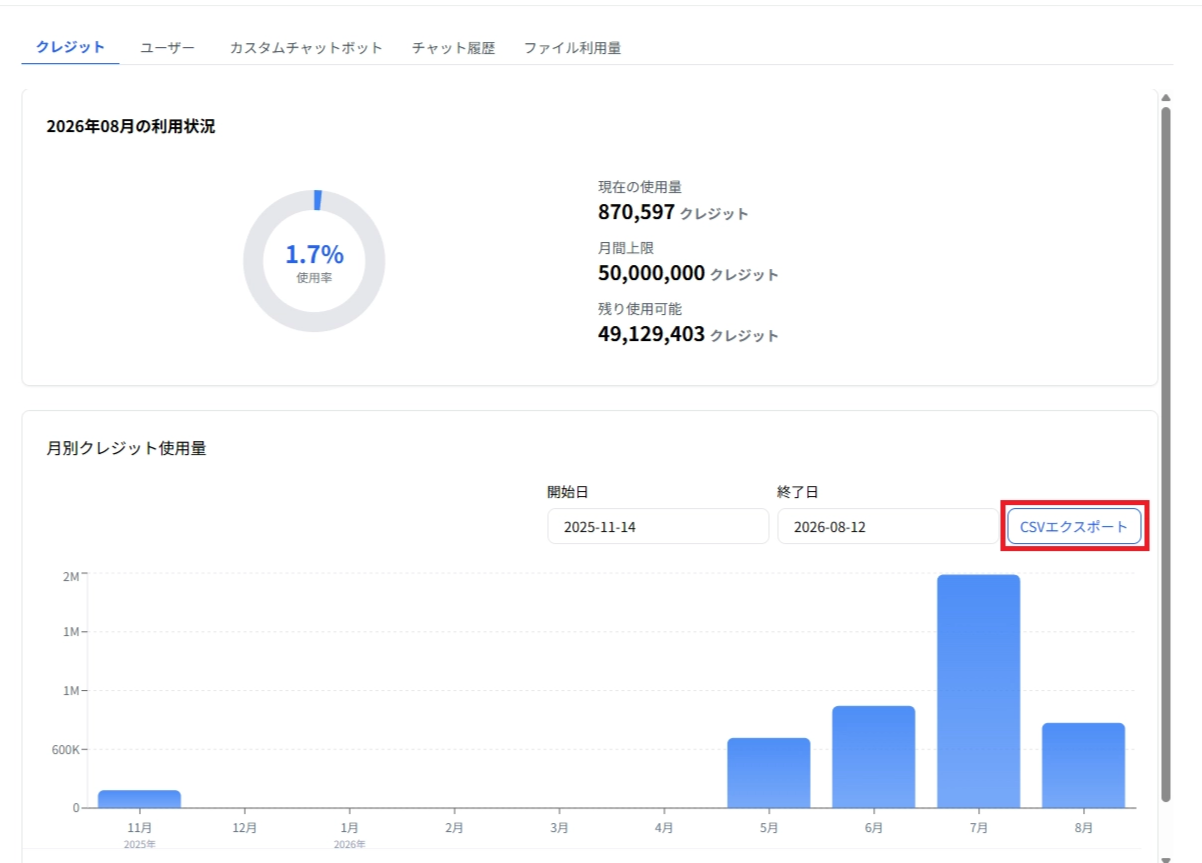
Task: Click the 12月 axis label
Action: coord(244,828)
